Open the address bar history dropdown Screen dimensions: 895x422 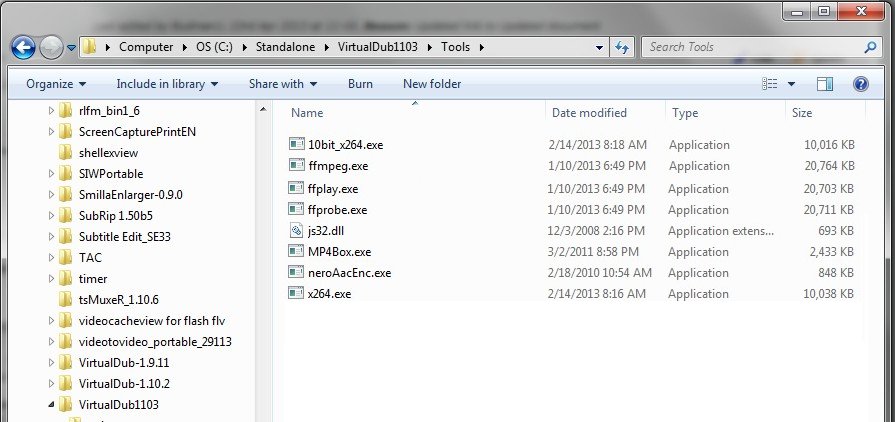coord(599,47)
